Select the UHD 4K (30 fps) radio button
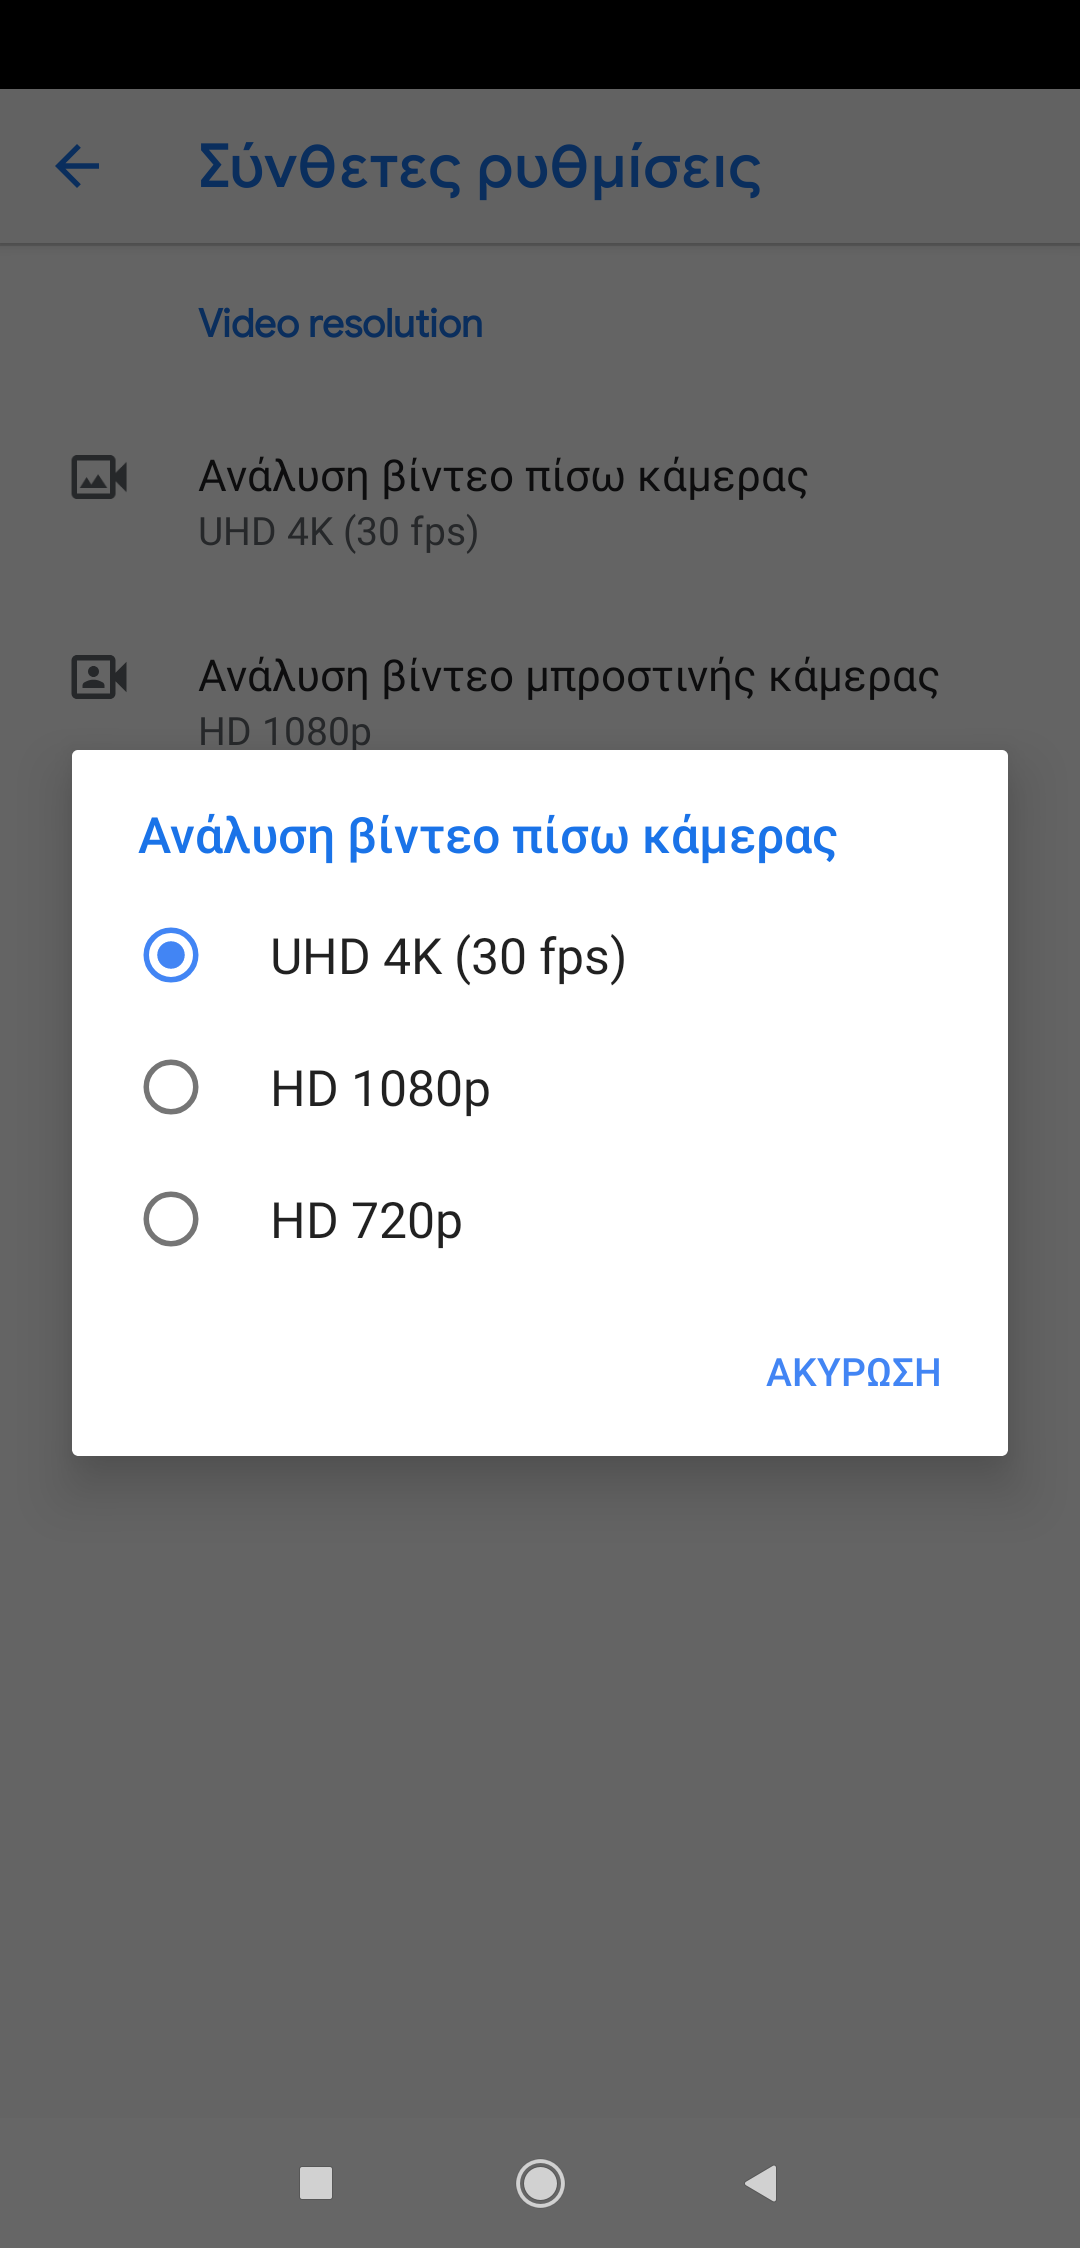Viewport: 1080px width, 2248px height. 171,955
